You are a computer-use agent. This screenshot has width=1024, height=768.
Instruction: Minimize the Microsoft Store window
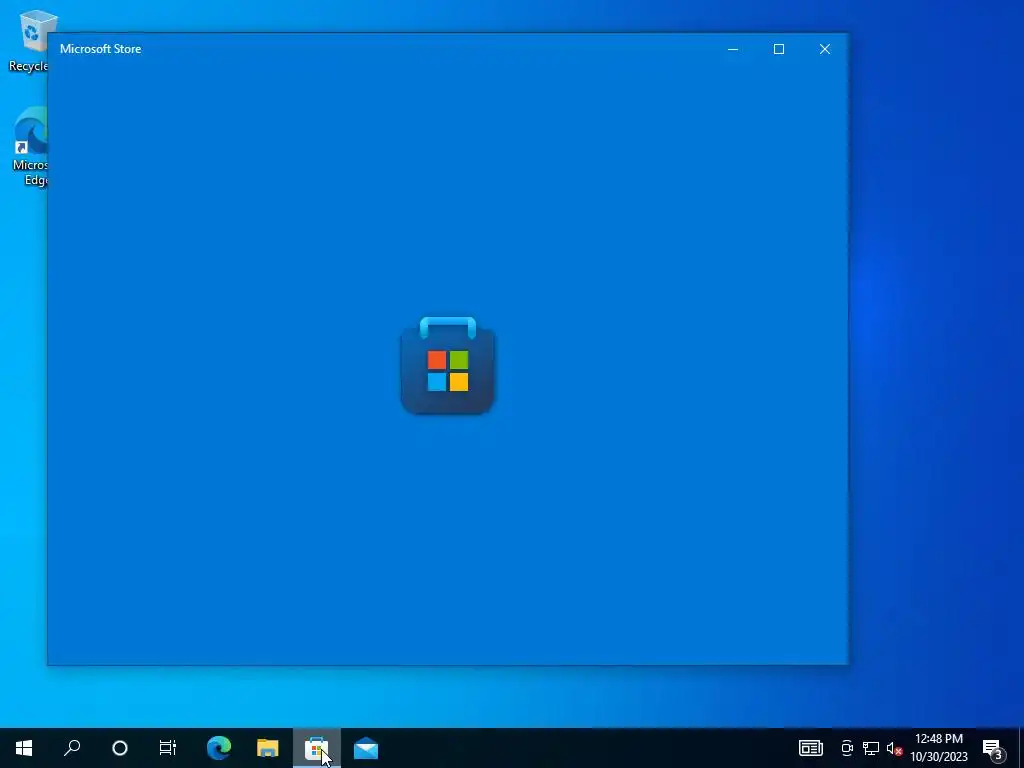733,49
